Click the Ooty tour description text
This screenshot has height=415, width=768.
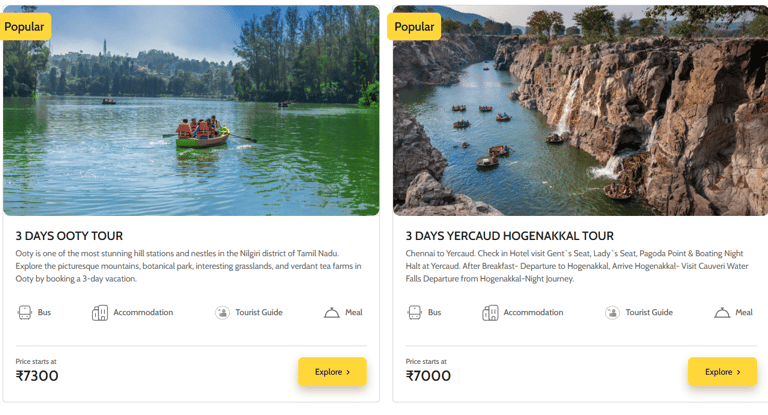point(190,266)
